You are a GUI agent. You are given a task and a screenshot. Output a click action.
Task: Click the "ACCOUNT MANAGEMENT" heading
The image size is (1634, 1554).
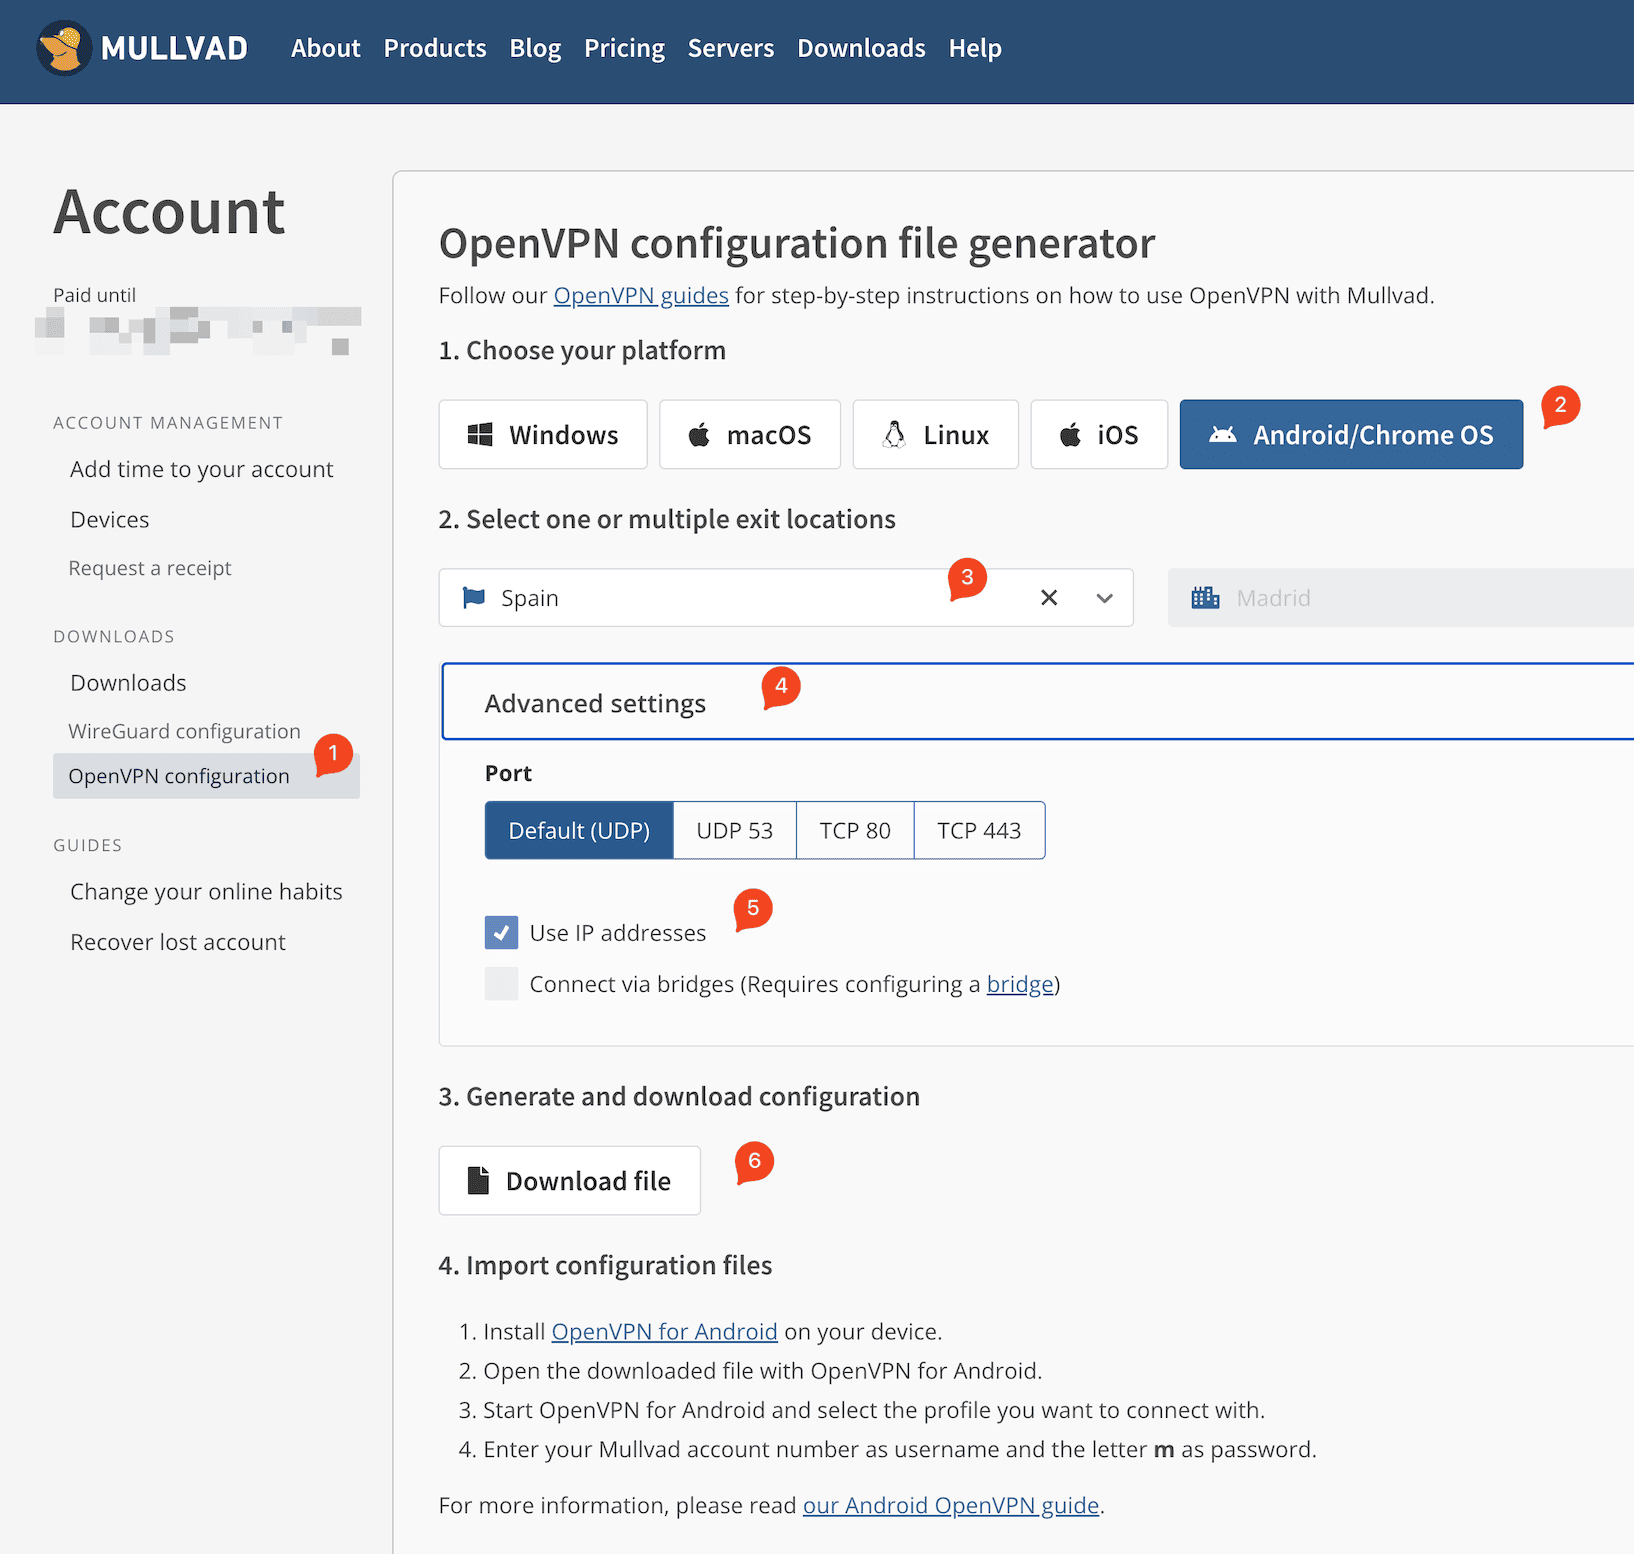click(x=168, y=423)
